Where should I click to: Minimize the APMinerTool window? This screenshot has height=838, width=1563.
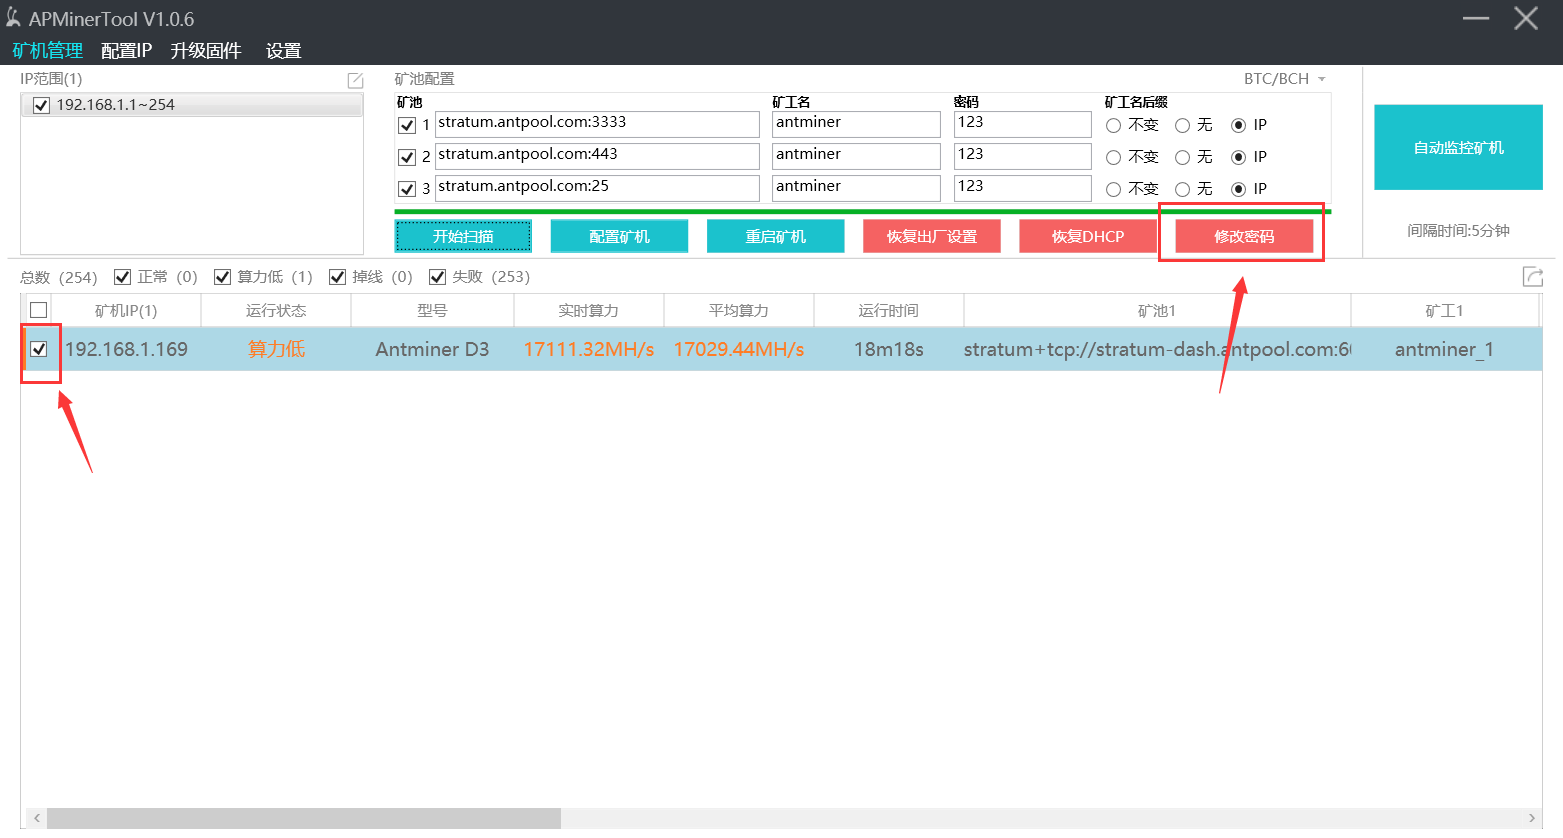coord(1476,18)
